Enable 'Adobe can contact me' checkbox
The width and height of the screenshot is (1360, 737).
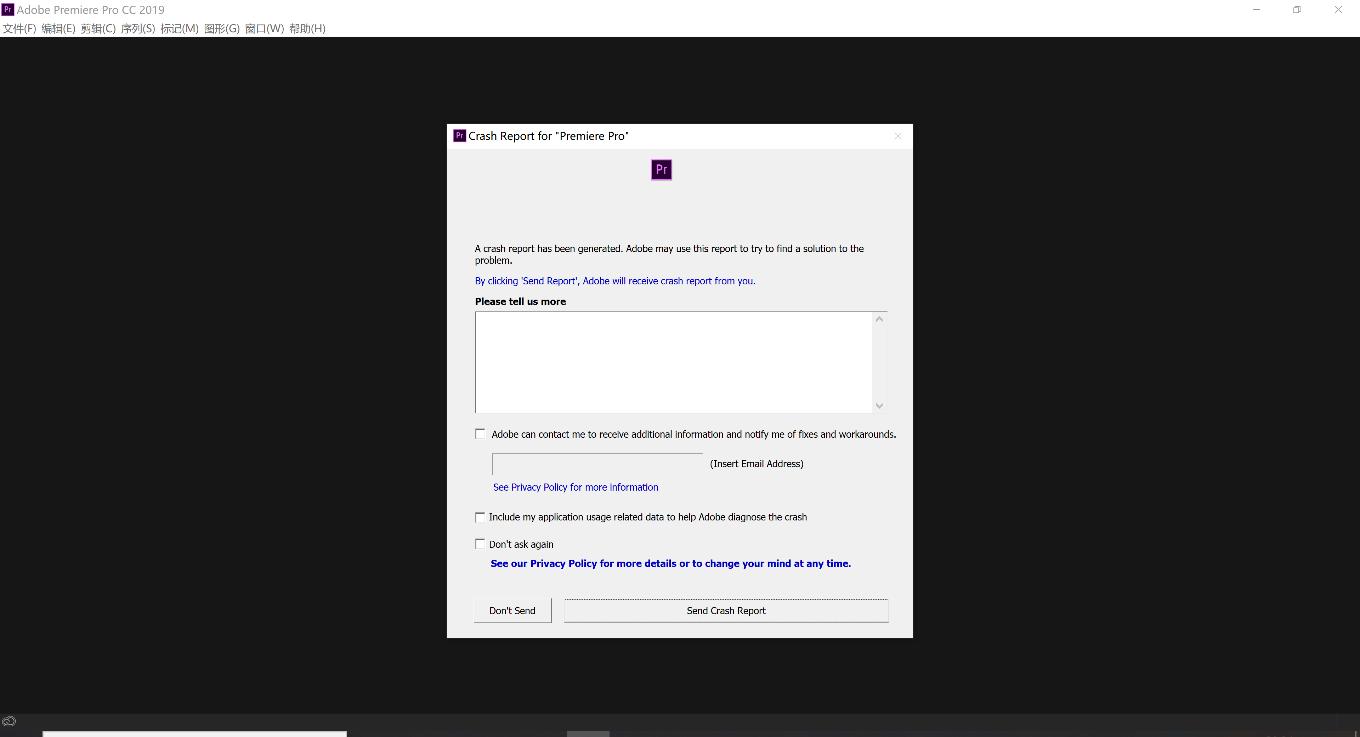coord(480,434)
